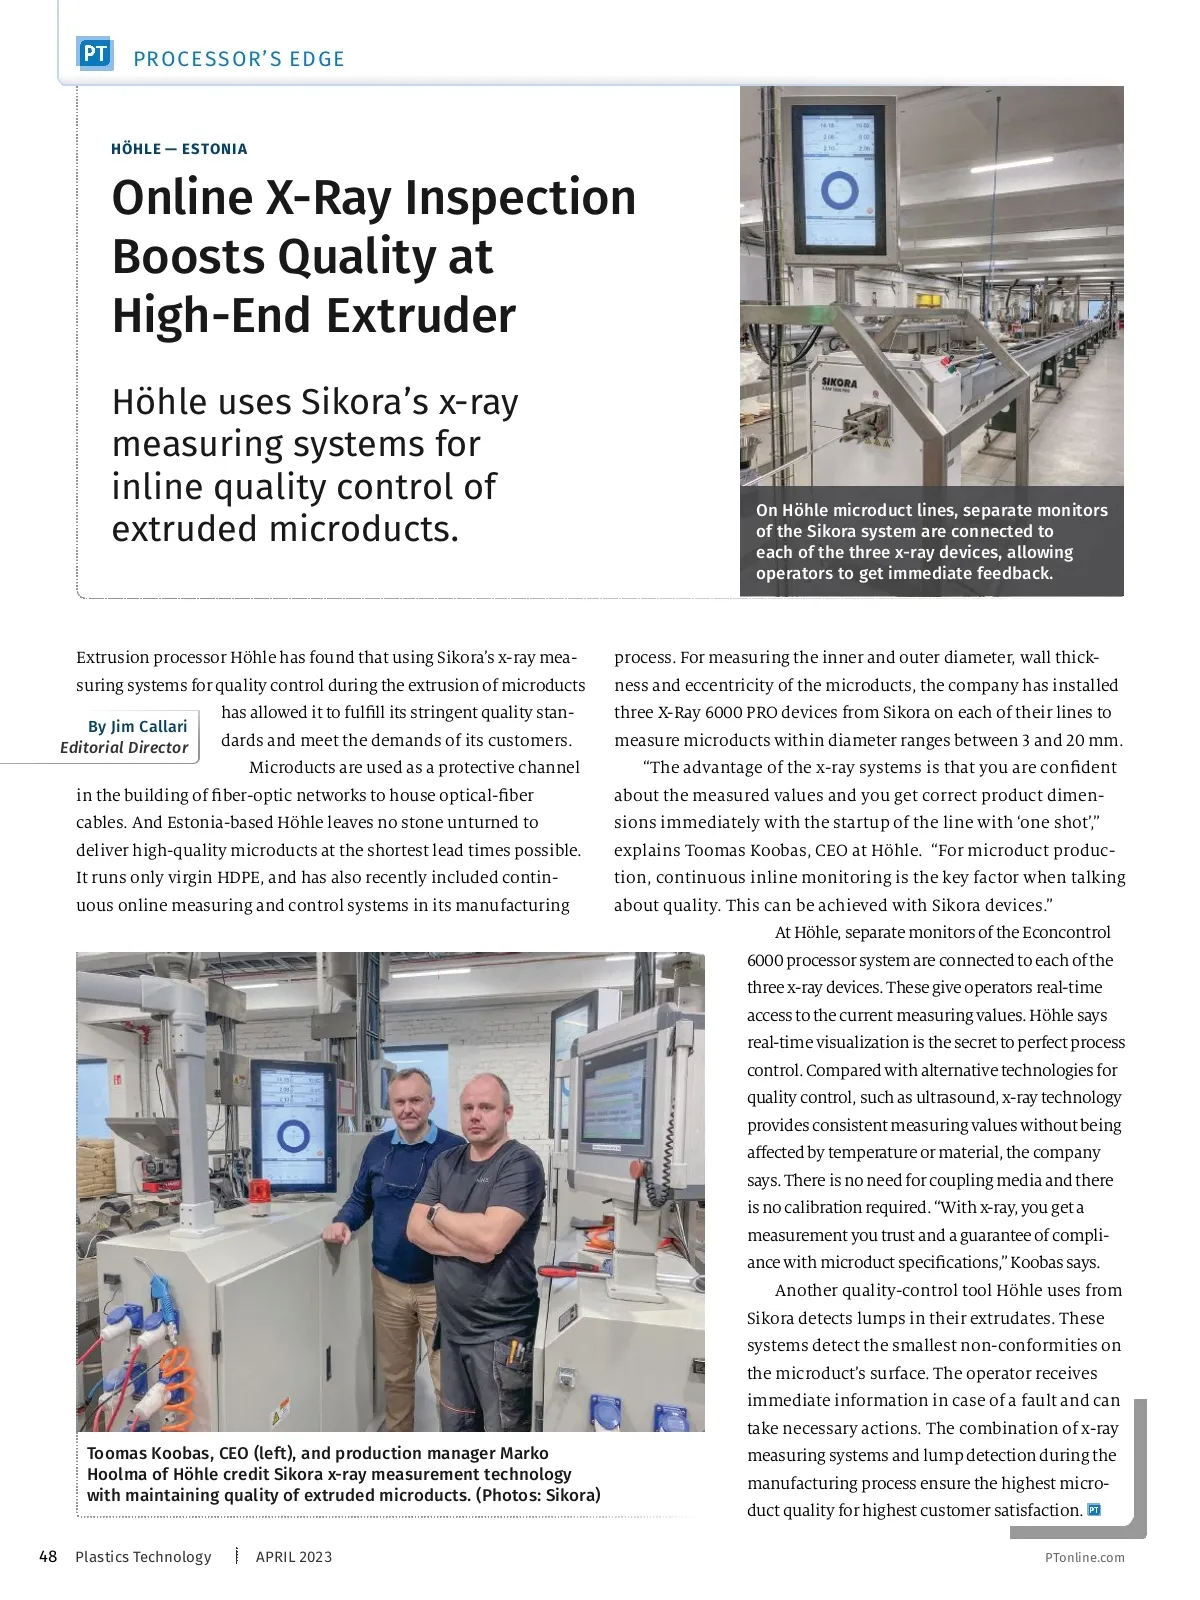This screenshot has width=1200, height=1600.
Task: Select the subheadline about Sikora's x-ray systems
Action: 315,465
